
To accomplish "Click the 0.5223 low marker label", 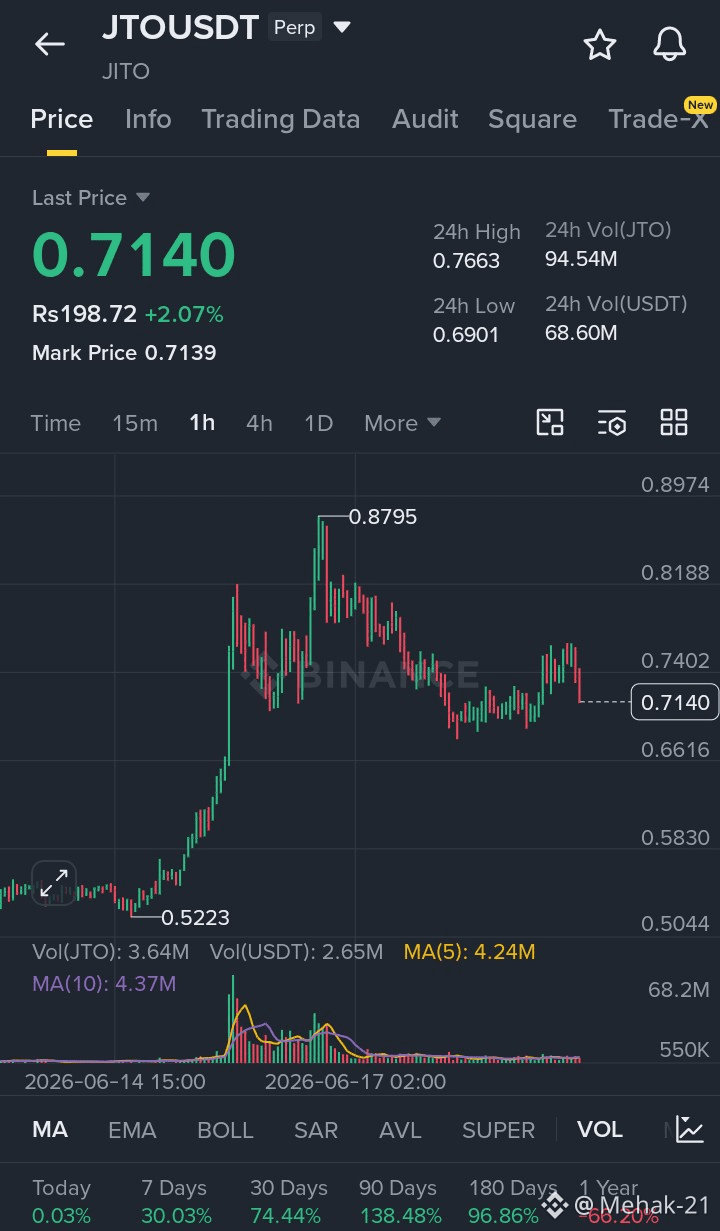I will pos(195,917).
